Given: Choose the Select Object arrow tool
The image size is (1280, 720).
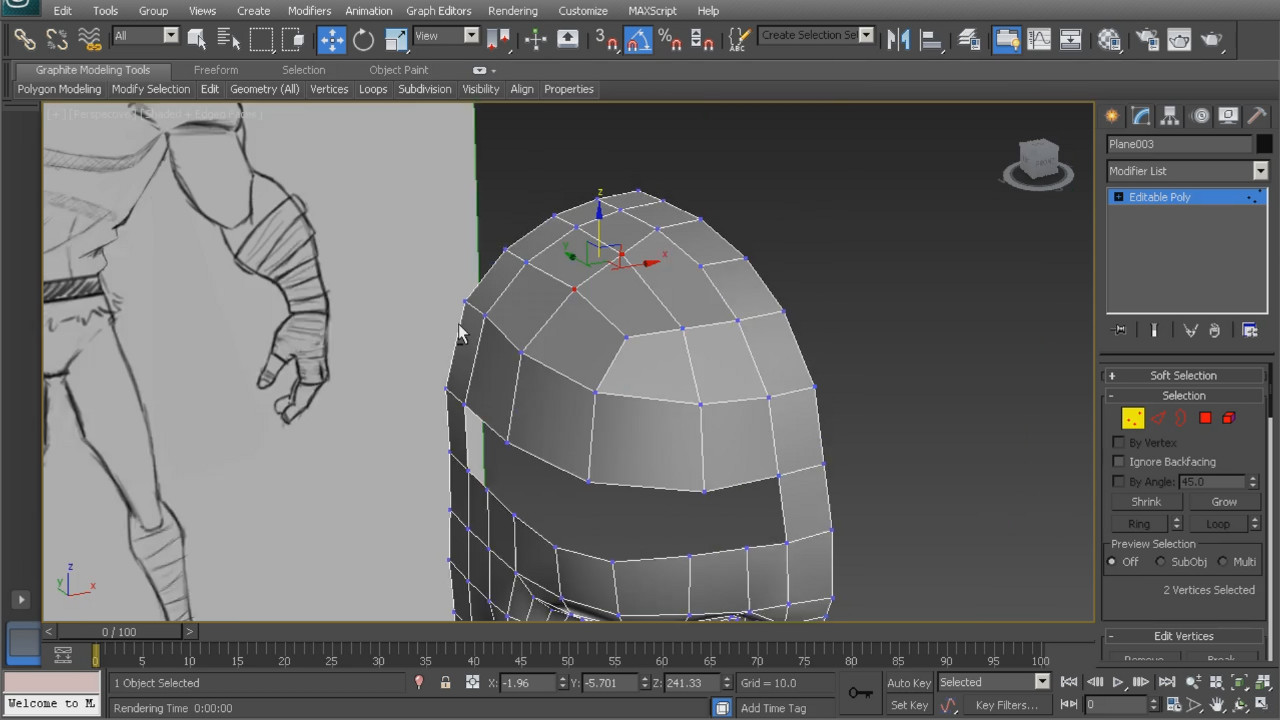Looking at the screenshot, I should pos(197,39).
